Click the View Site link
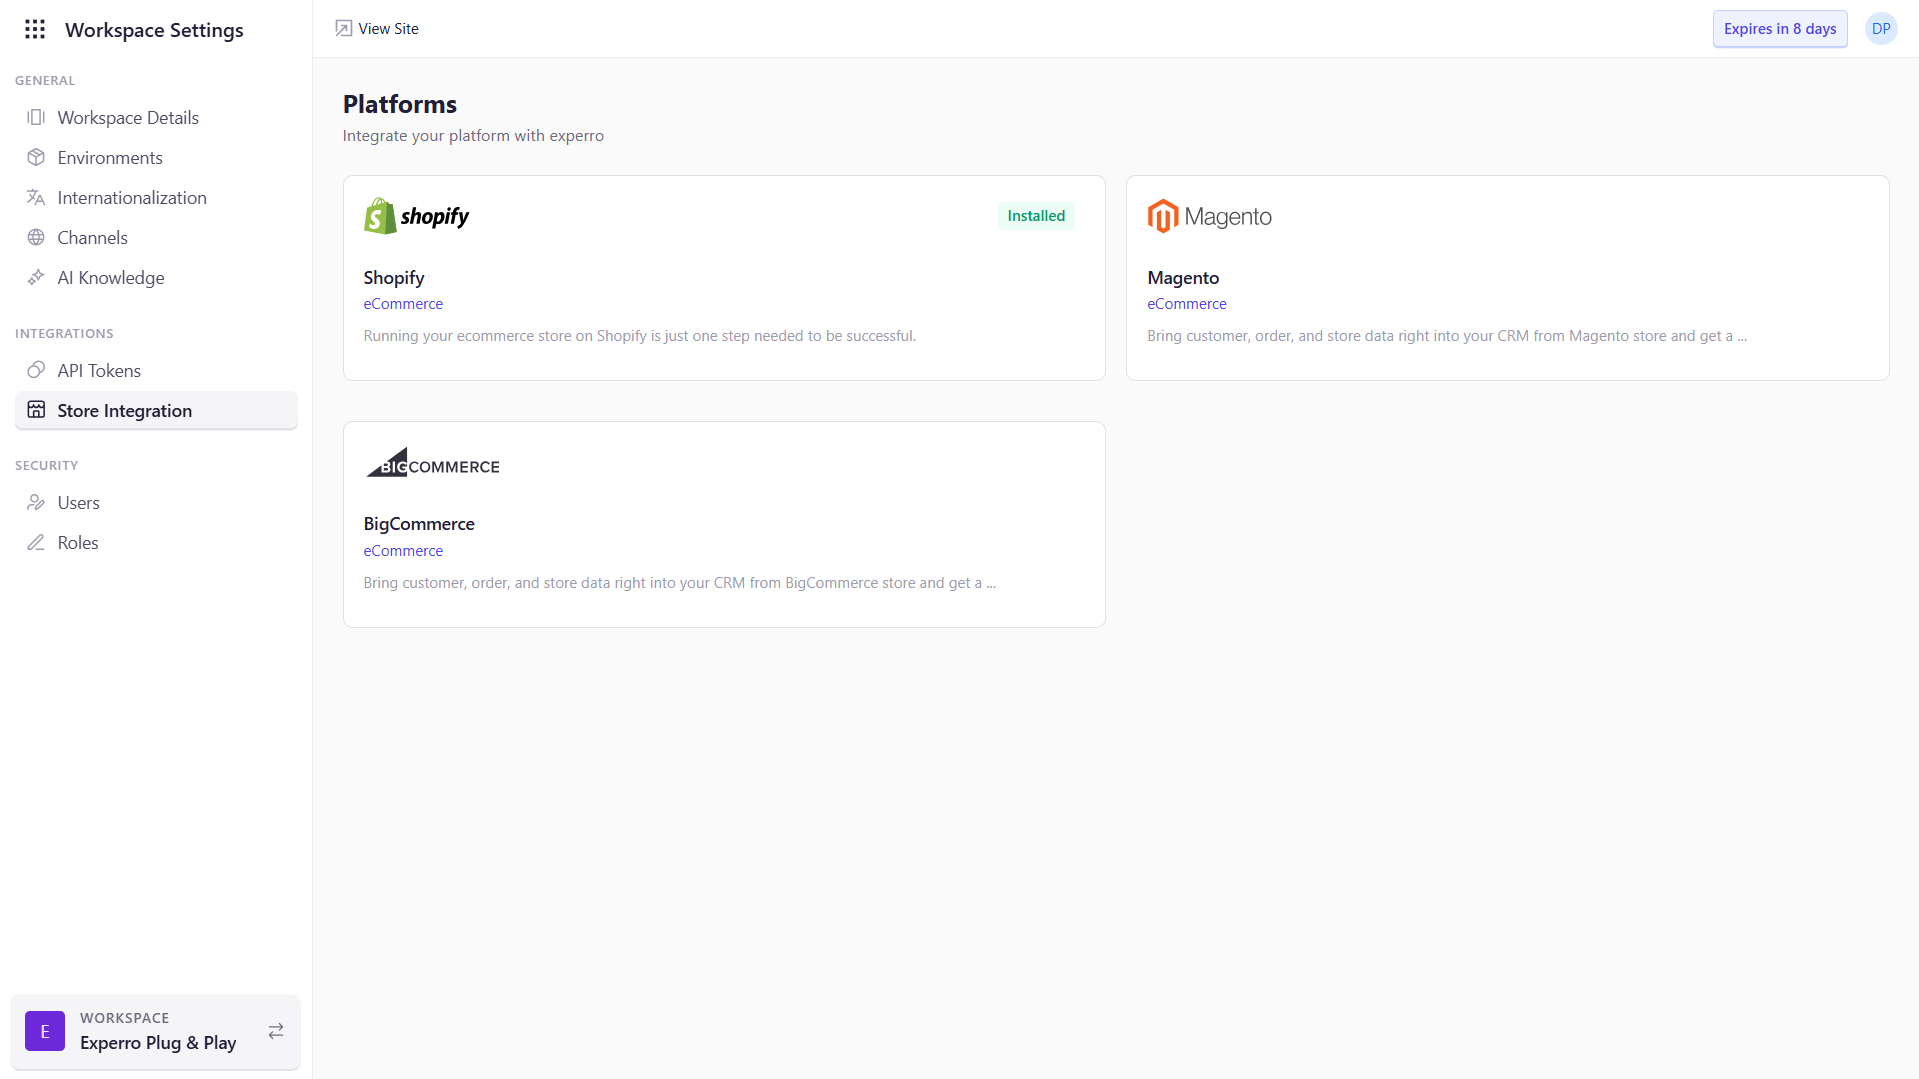 [x=377, y=28]
